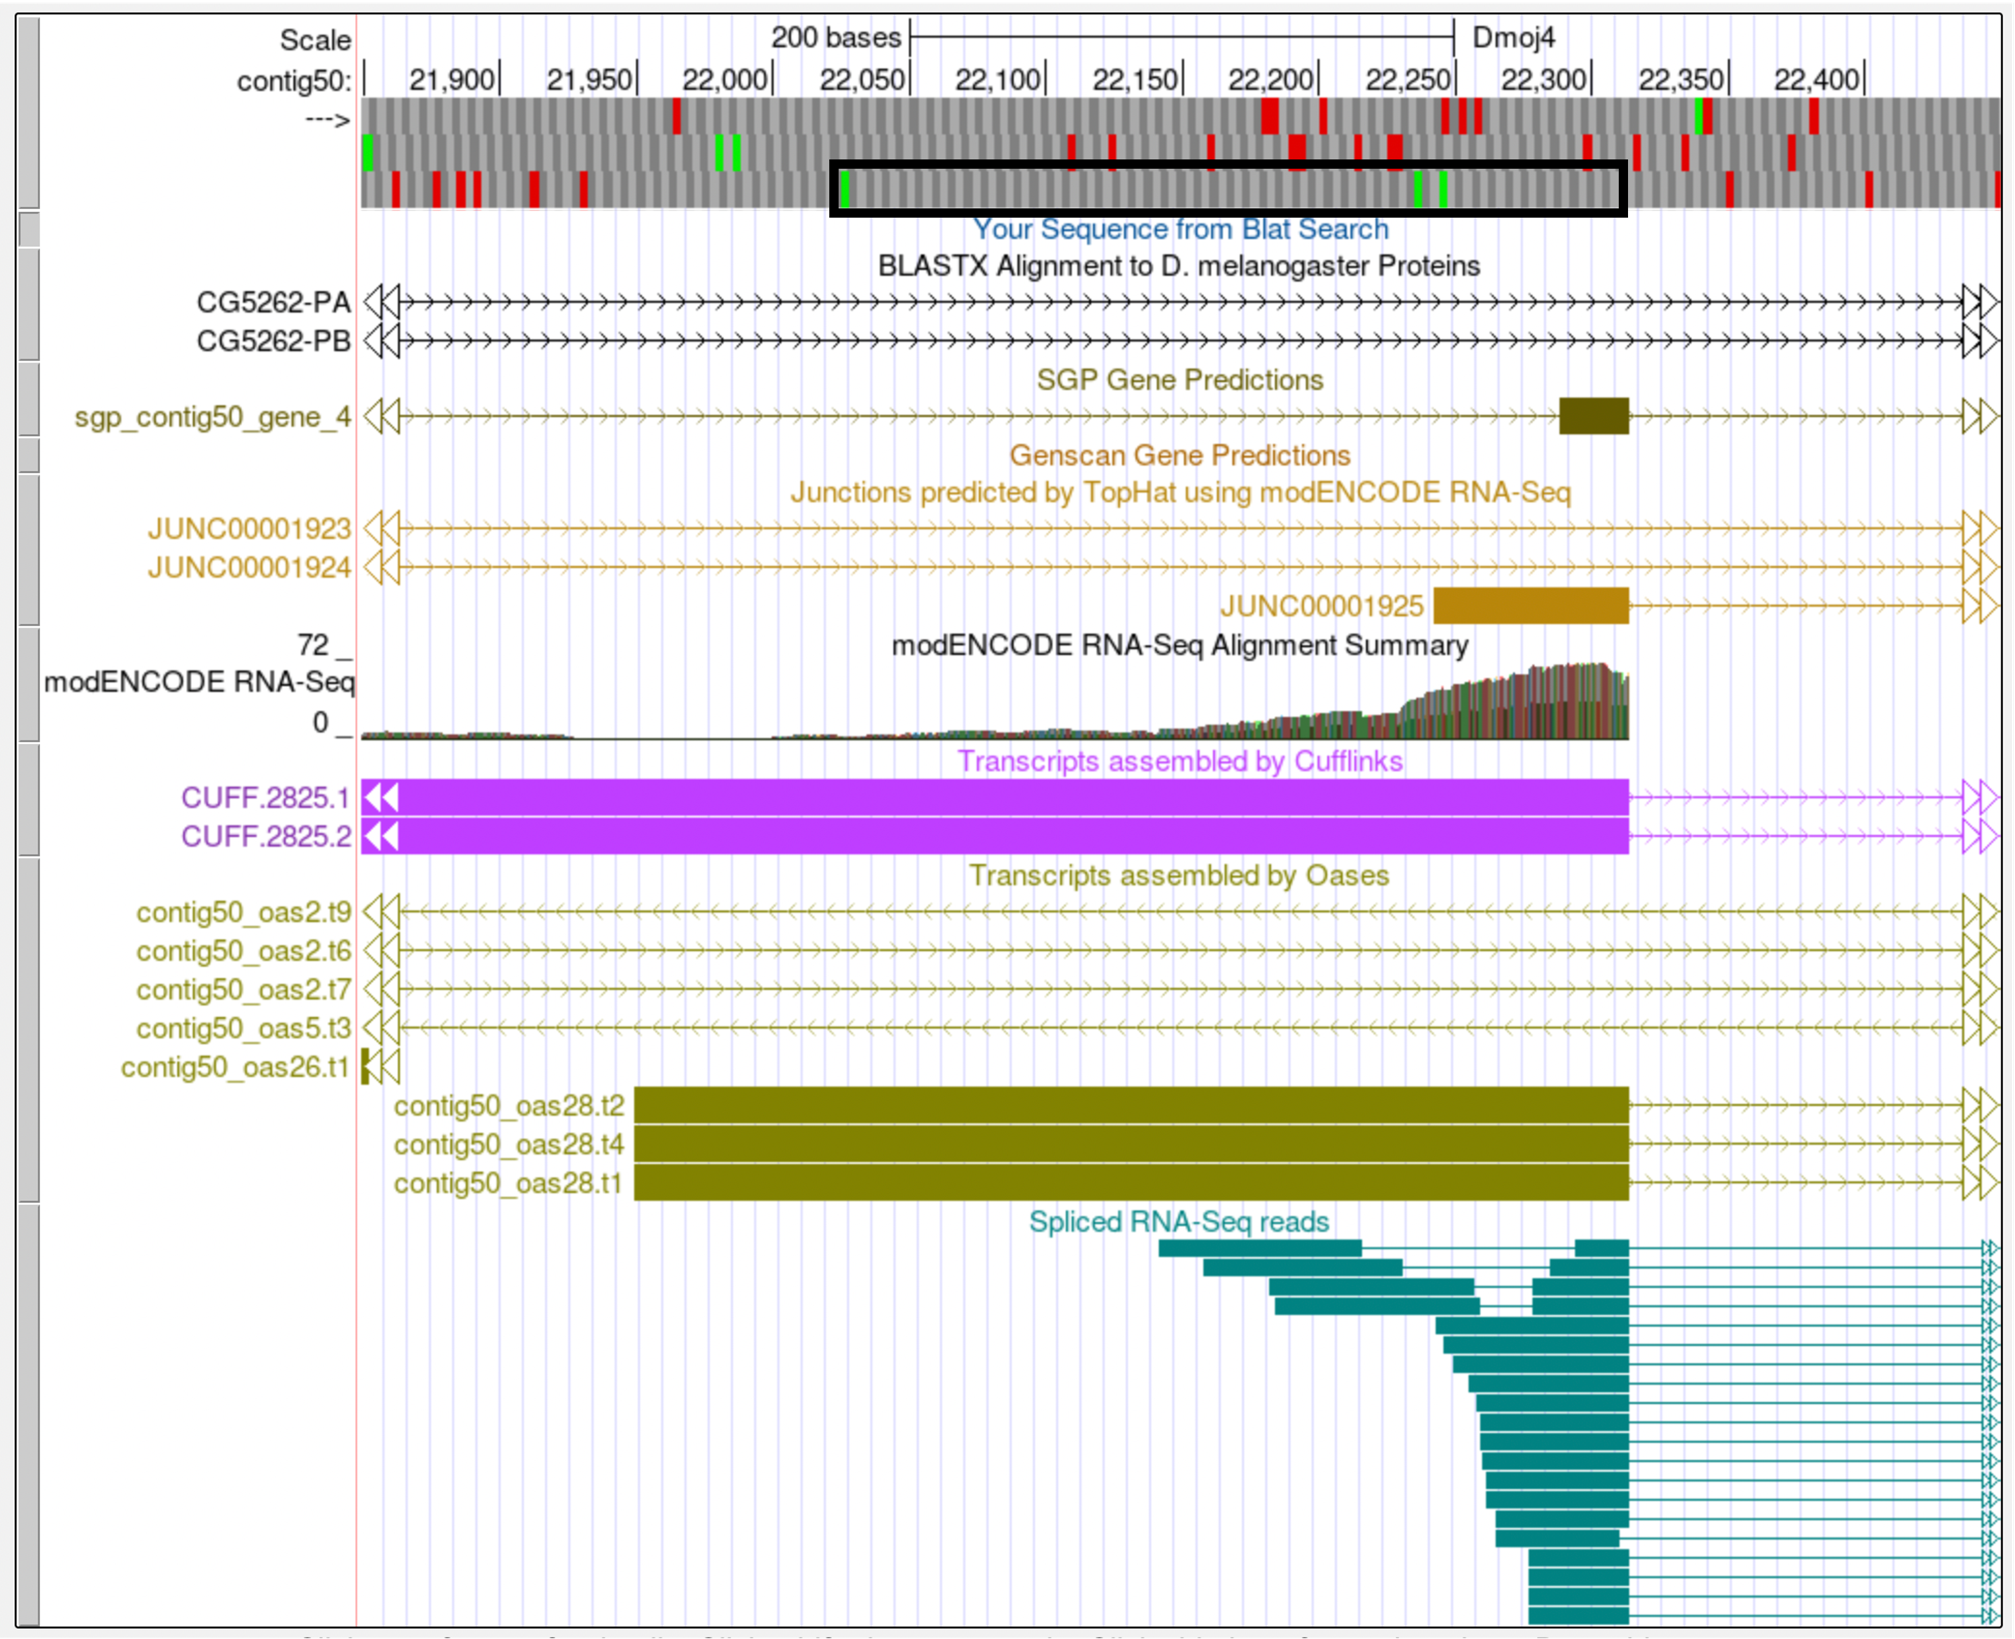2015x1639 pixels.
Task: Click the dark SGP gene exon block
Action: [x=1594, y=416]
